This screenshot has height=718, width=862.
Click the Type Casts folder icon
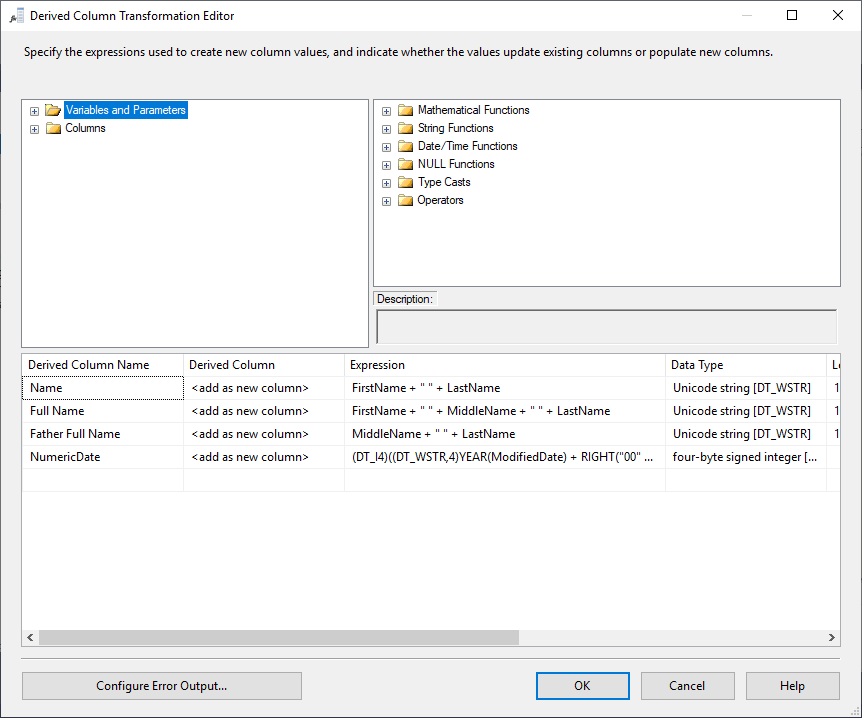click(405, 182)
